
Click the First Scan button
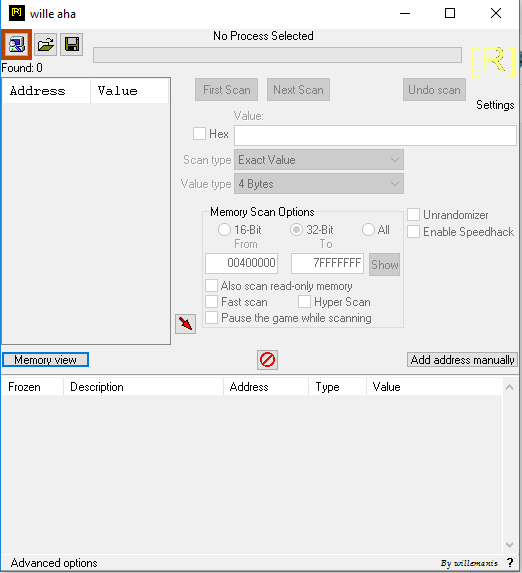pos(227,90)
